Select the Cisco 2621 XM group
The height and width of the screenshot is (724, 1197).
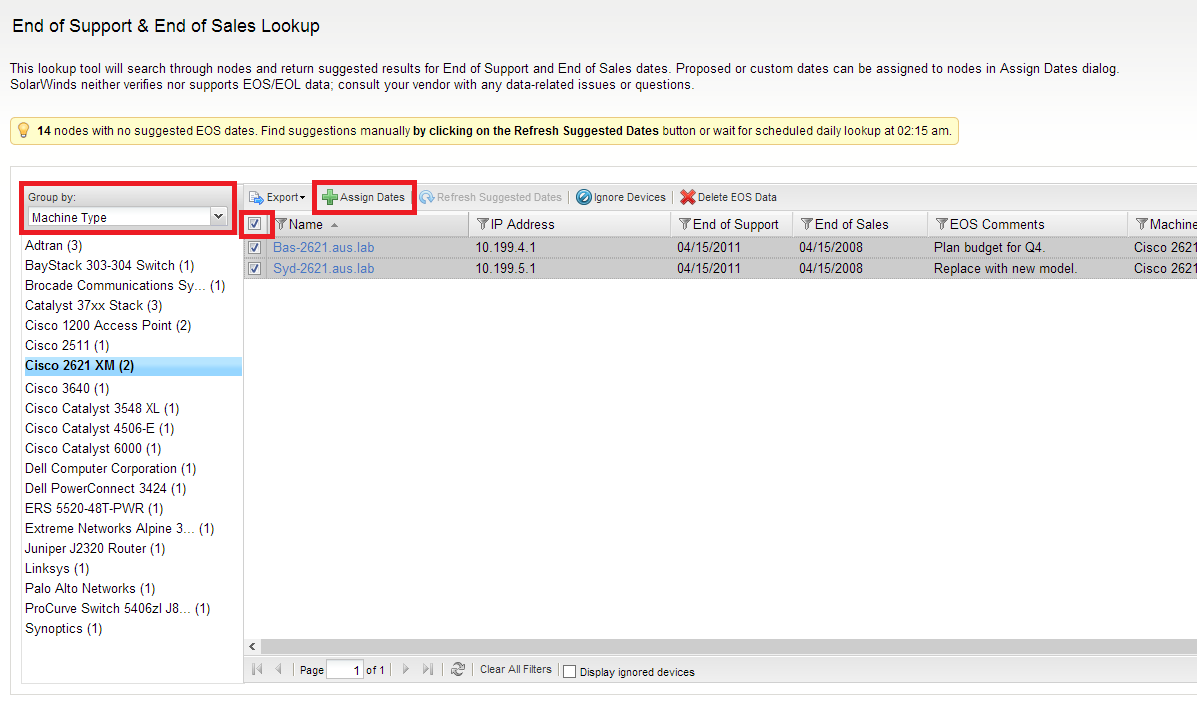point(131,366)
